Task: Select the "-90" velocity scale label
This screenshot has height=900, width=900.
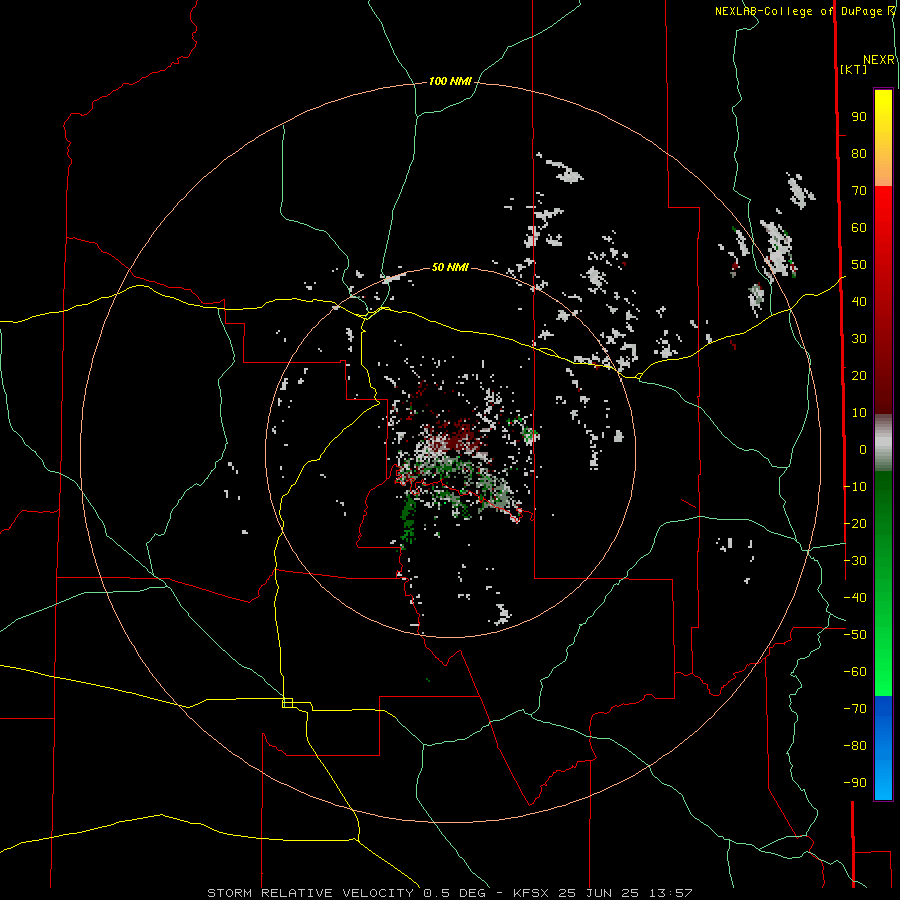Action: pos(855,783)
